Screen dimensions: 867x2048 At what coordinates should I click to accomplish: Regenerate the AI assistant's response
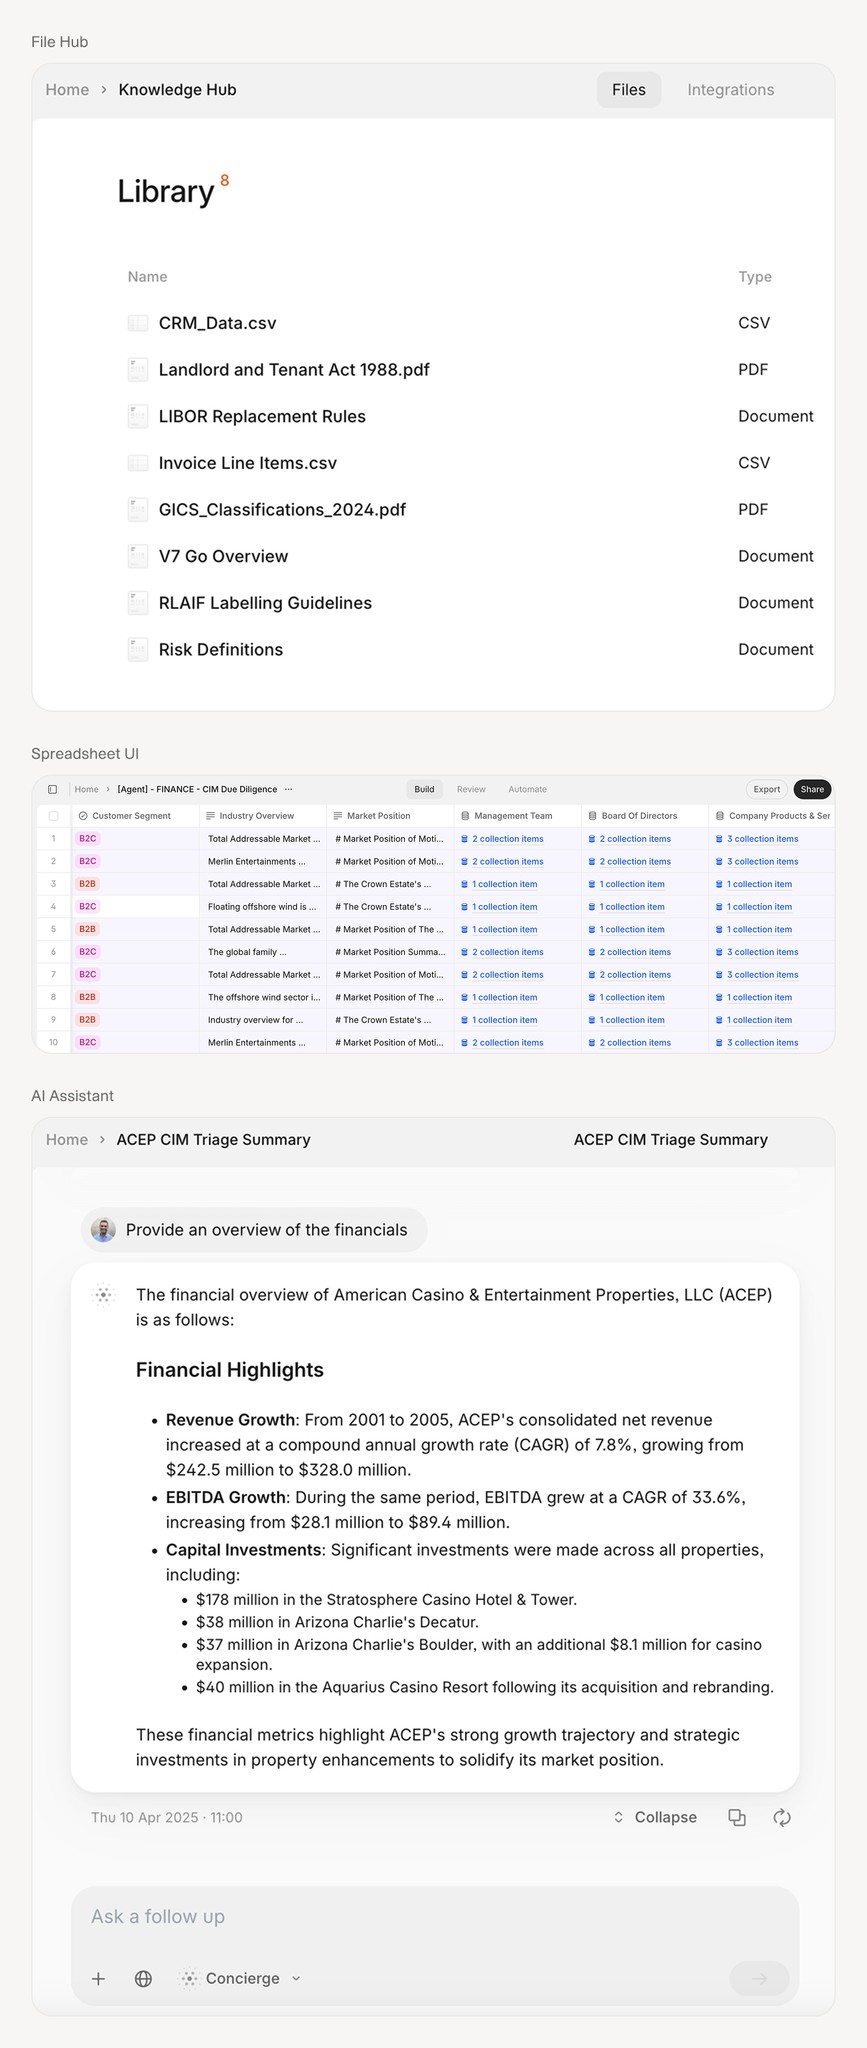tap(782, 1817)
